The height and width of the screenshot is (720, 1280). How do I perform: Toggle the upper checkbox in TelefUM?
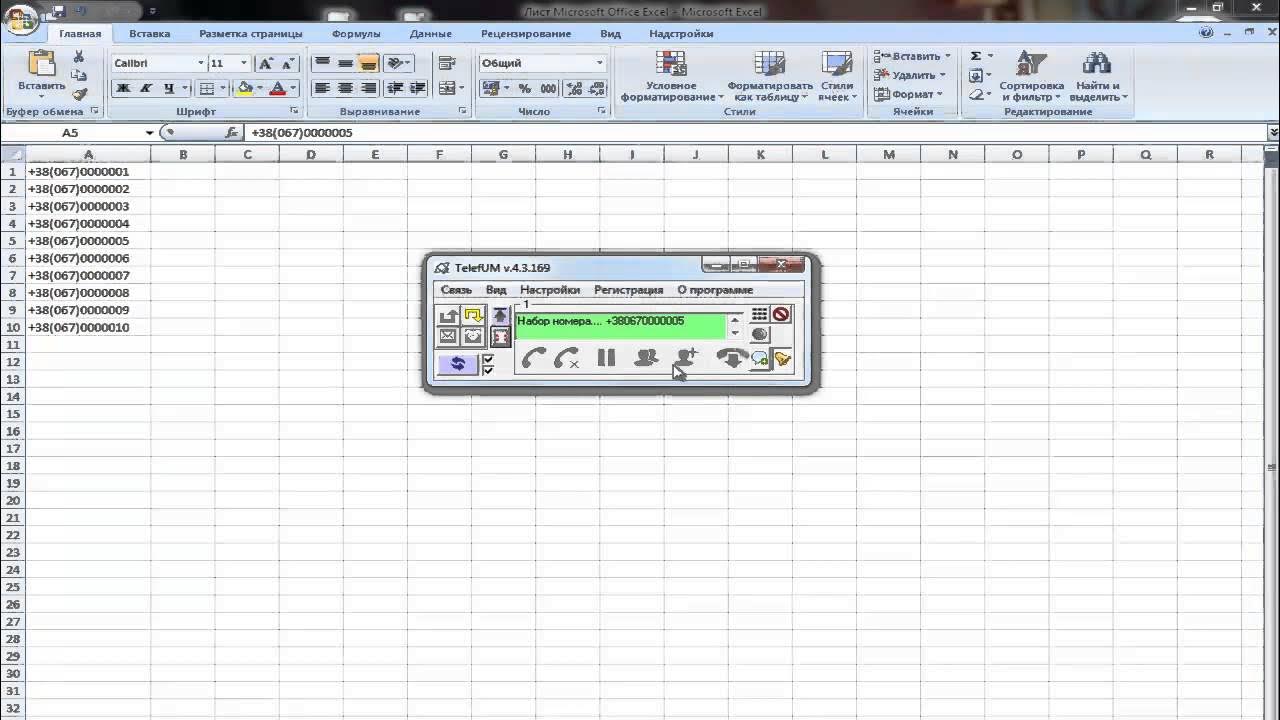(488, 359)
